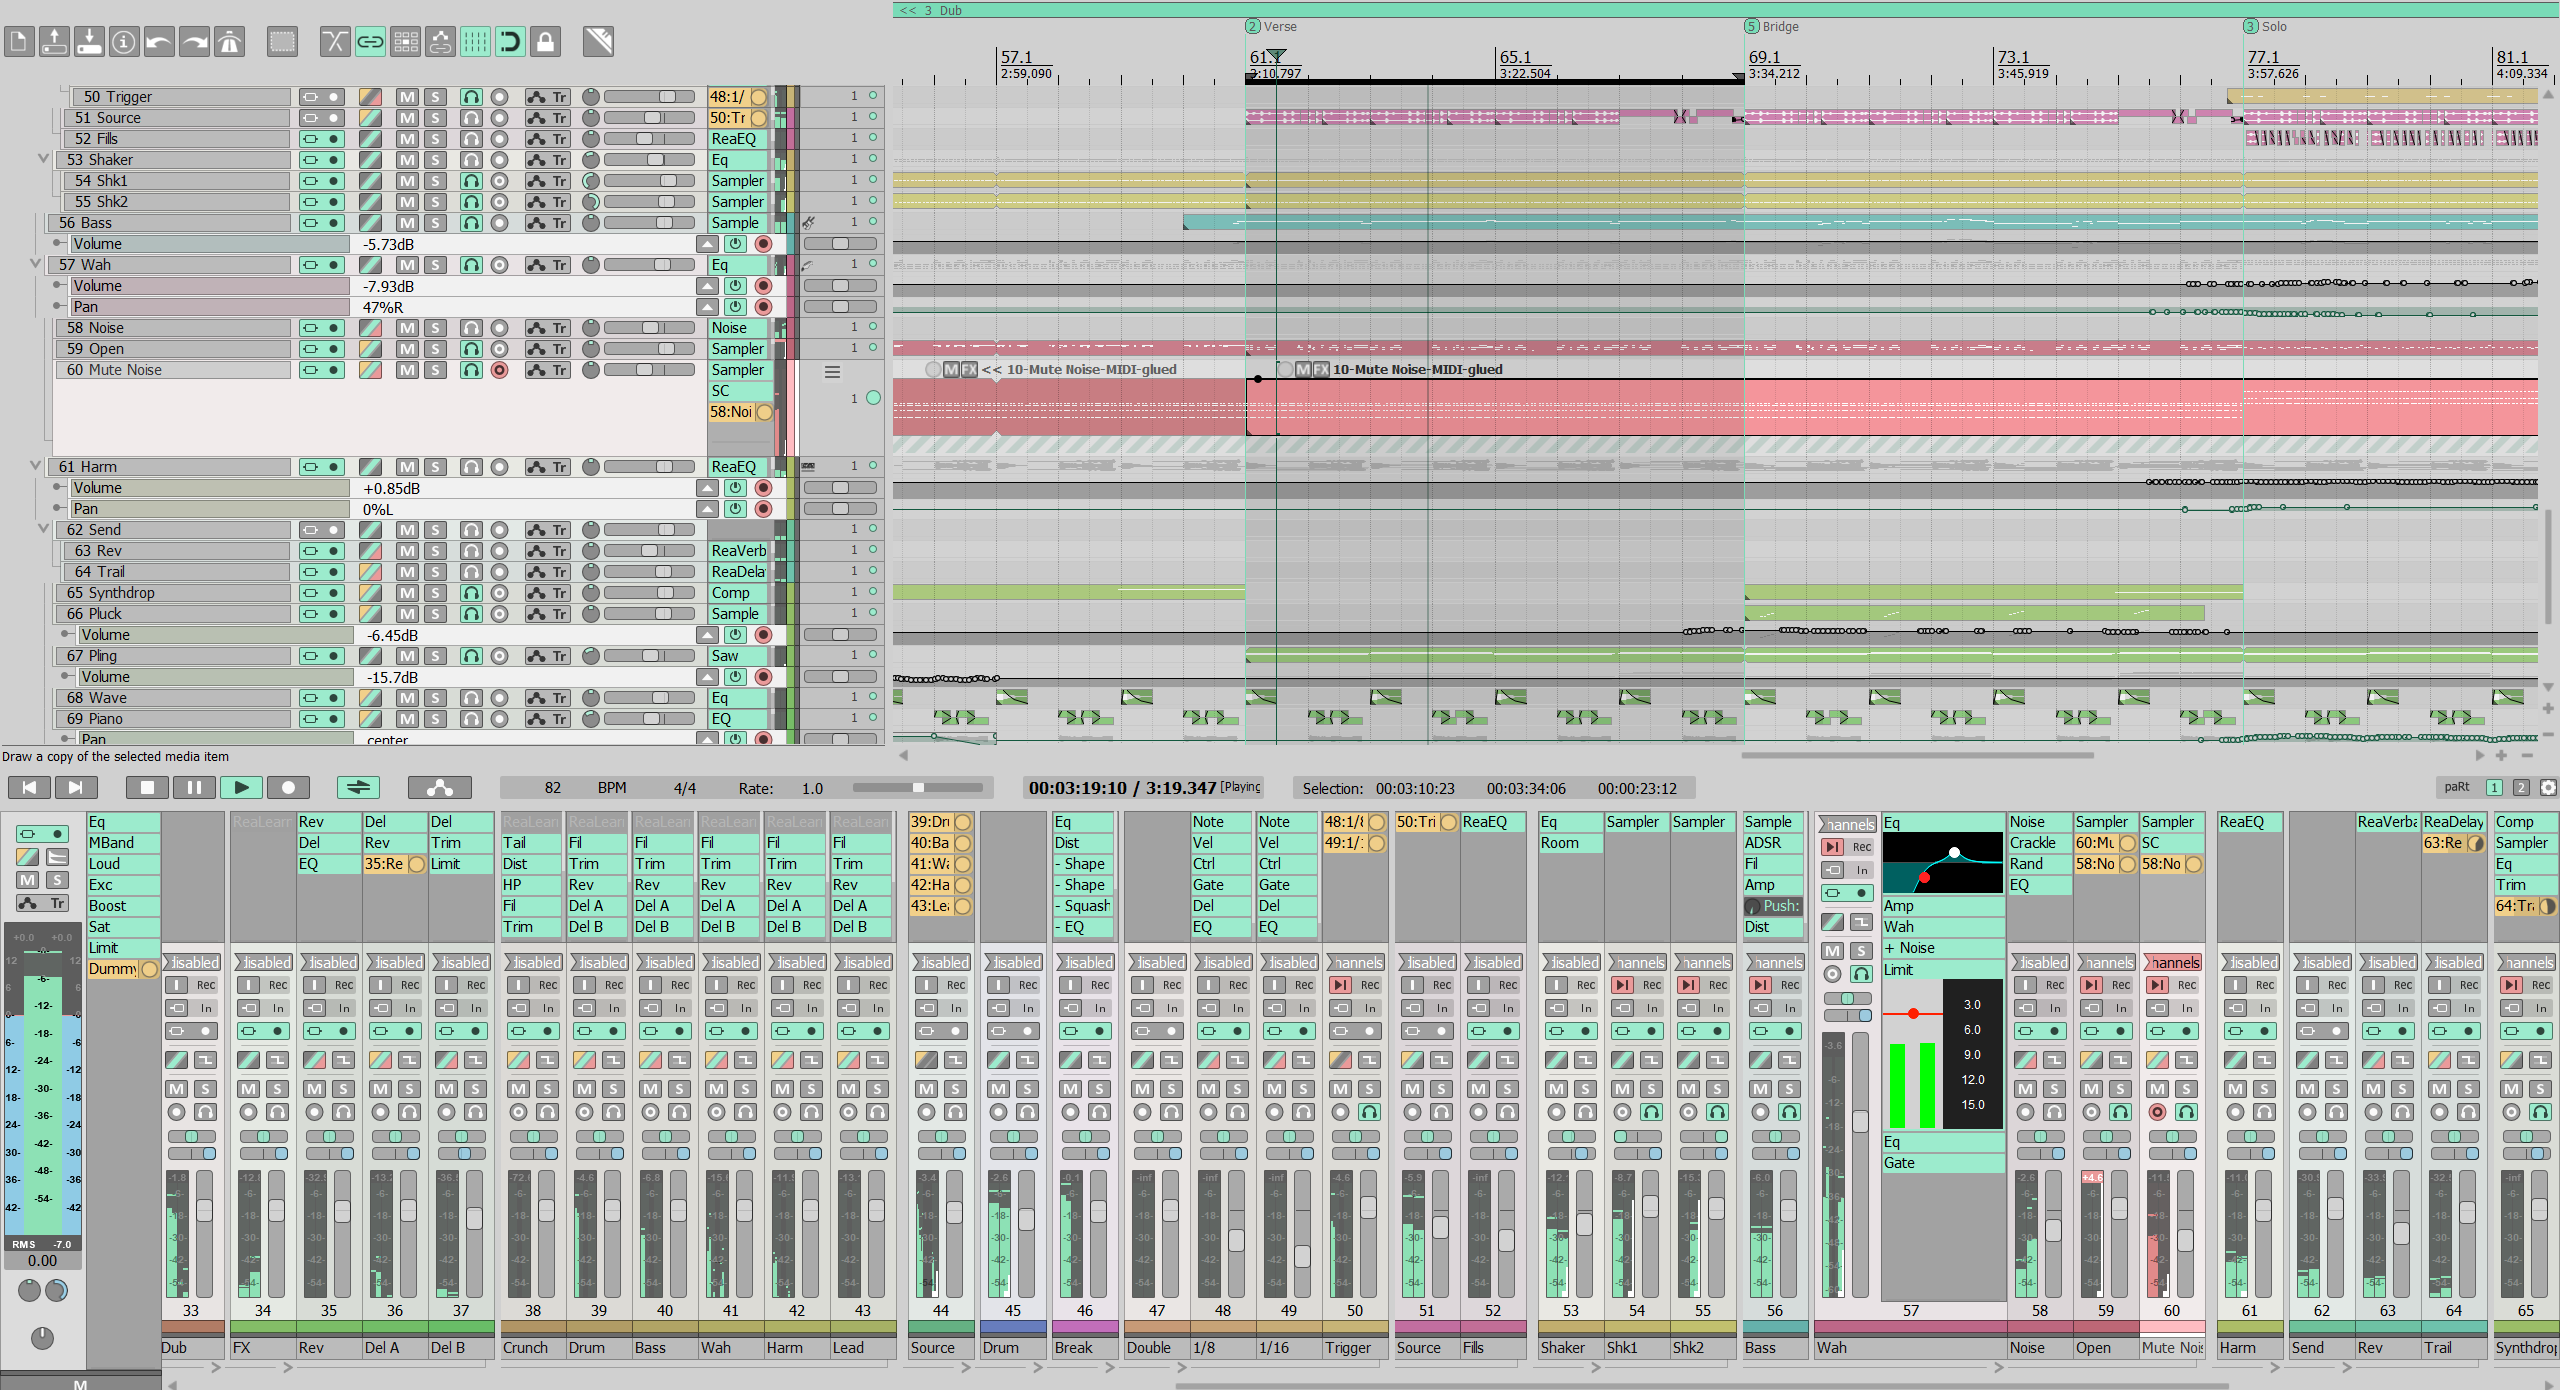Hide the Pluck Volume envelope lane arrow
This screenshot has width=2560, height=1390.
pyautogui.click(x=707, y=635)
